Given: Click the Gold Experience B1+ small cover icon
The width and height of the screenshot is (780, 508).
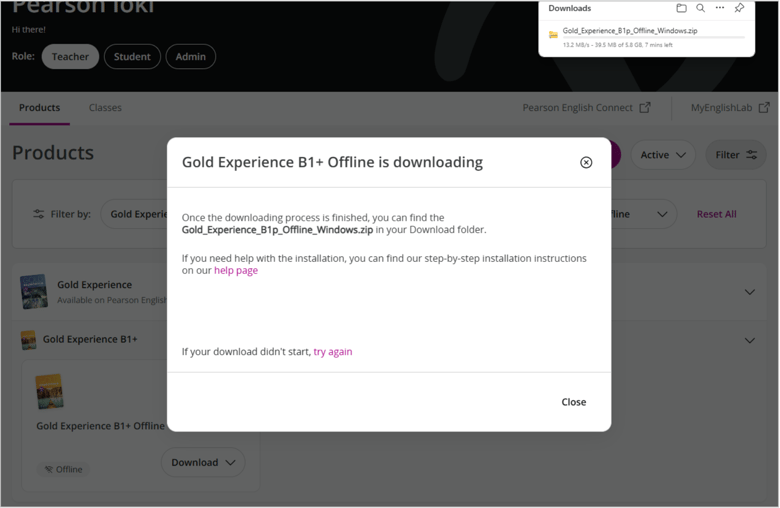Looking at the screenshot, I should point(28,340).
